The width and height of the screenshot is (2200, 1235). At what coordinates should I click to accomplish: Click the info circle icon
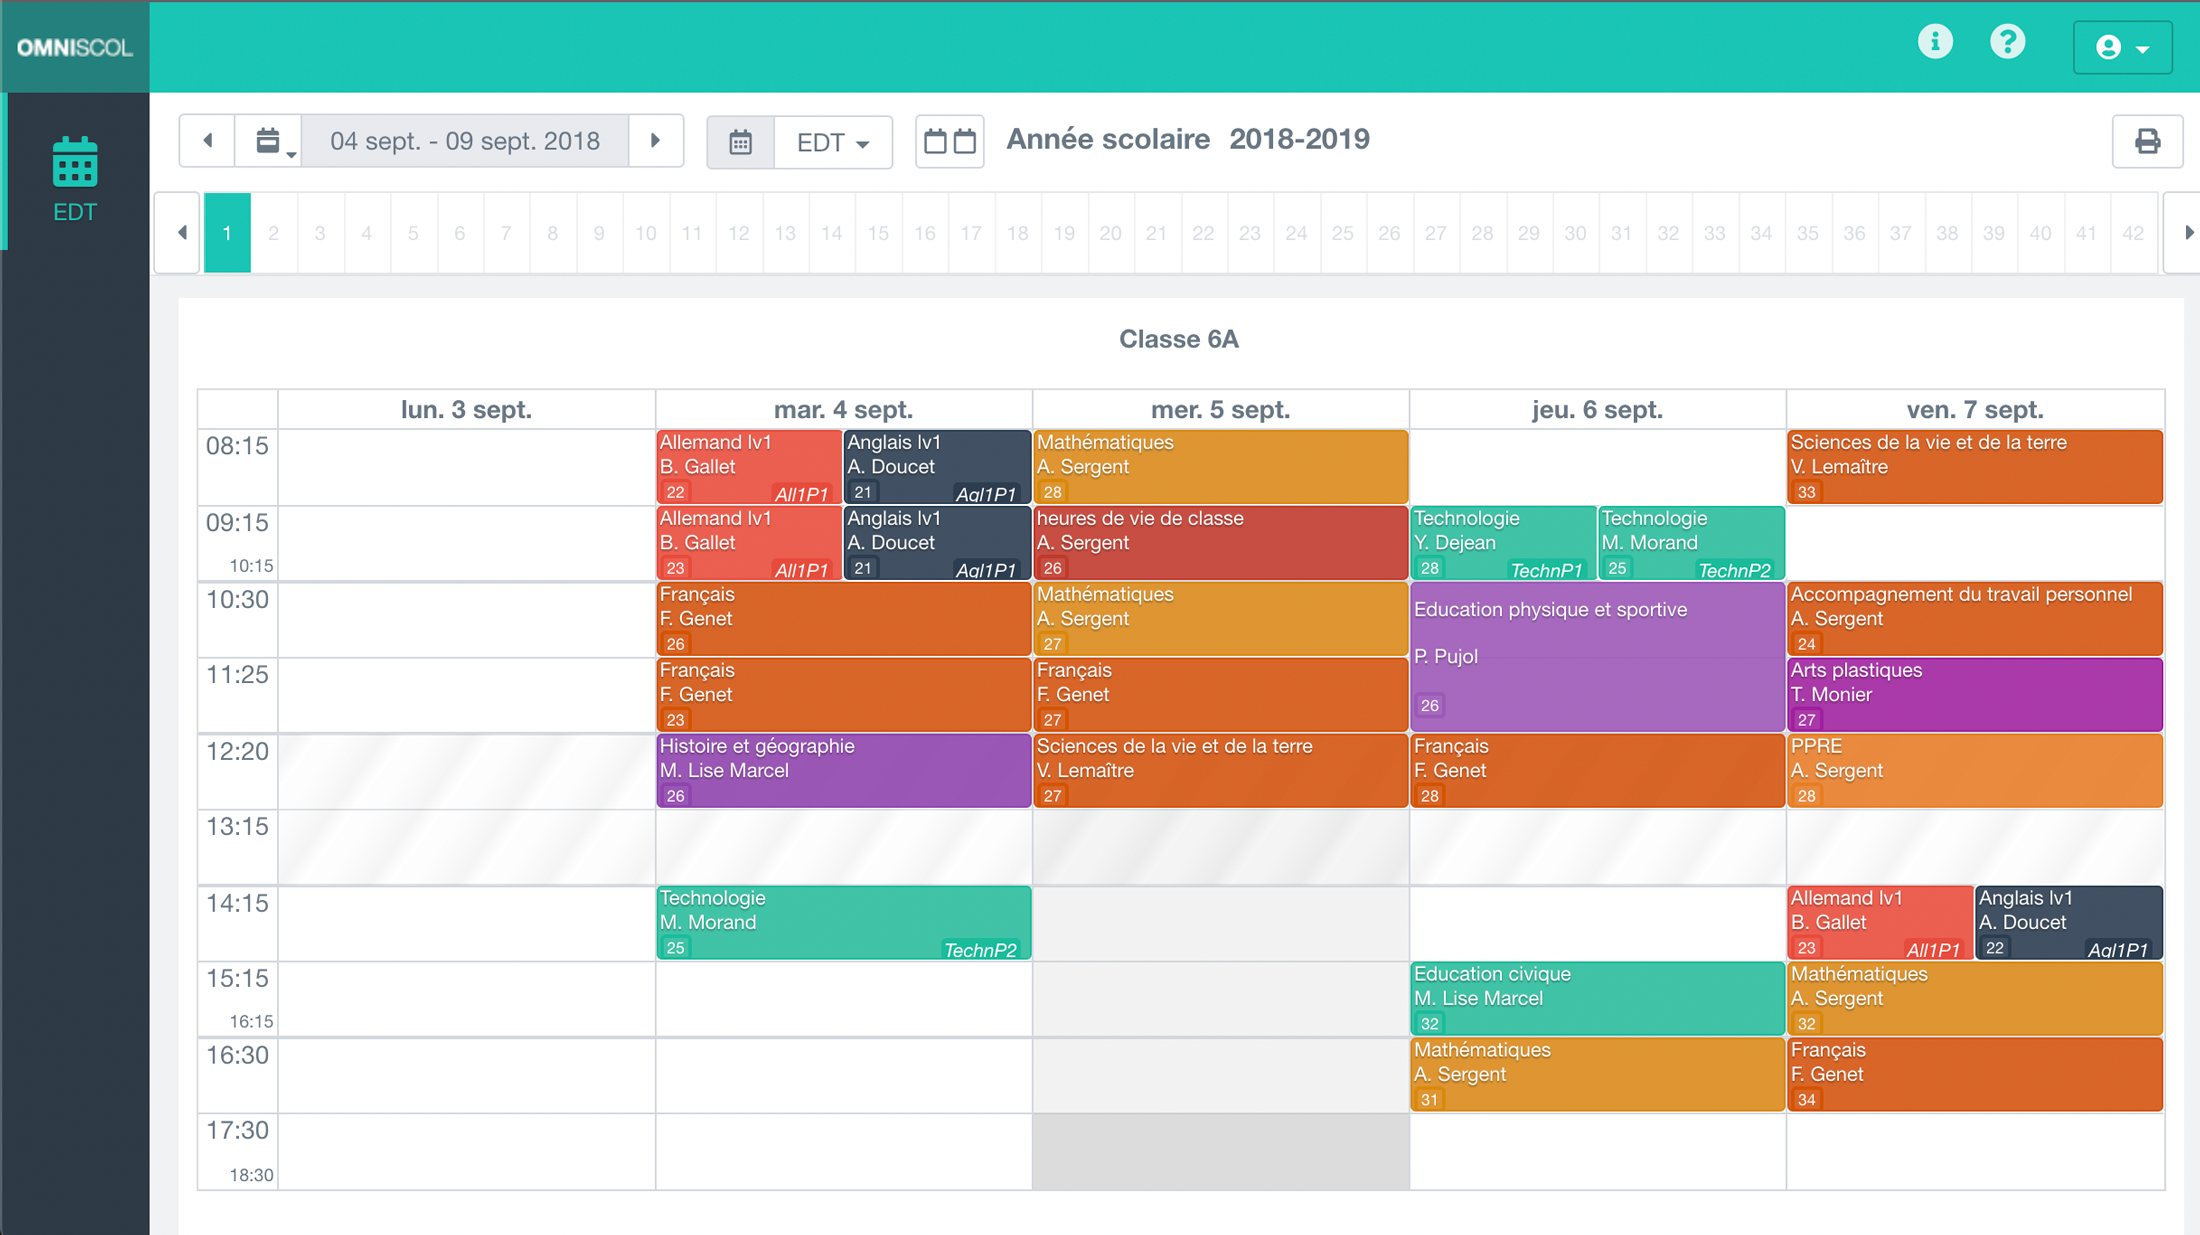click(1935, 42)
